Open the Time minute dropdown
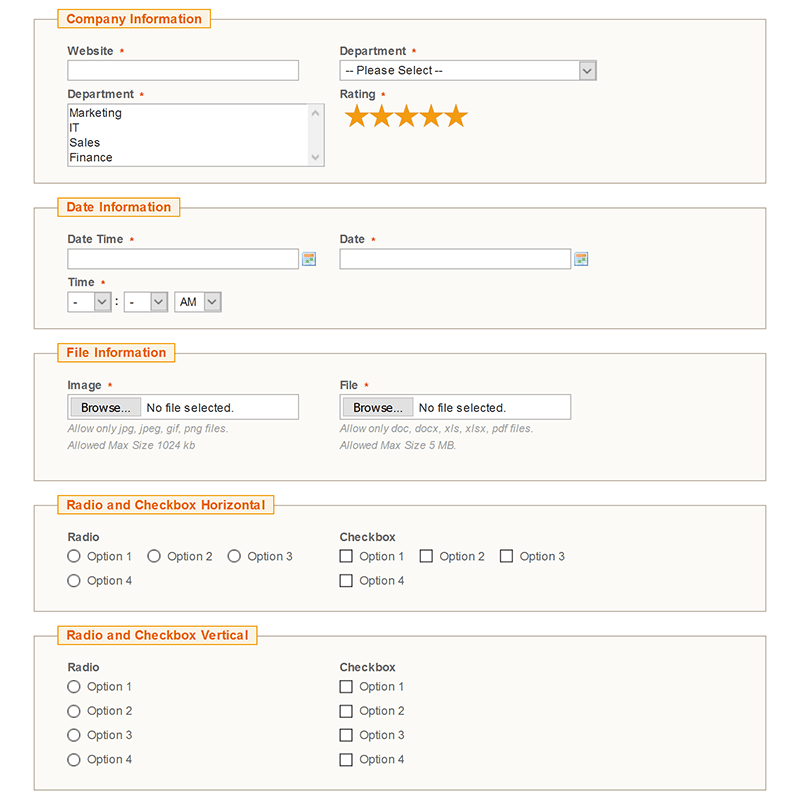This screenshot has height=800, width=800. coord(146,302)
